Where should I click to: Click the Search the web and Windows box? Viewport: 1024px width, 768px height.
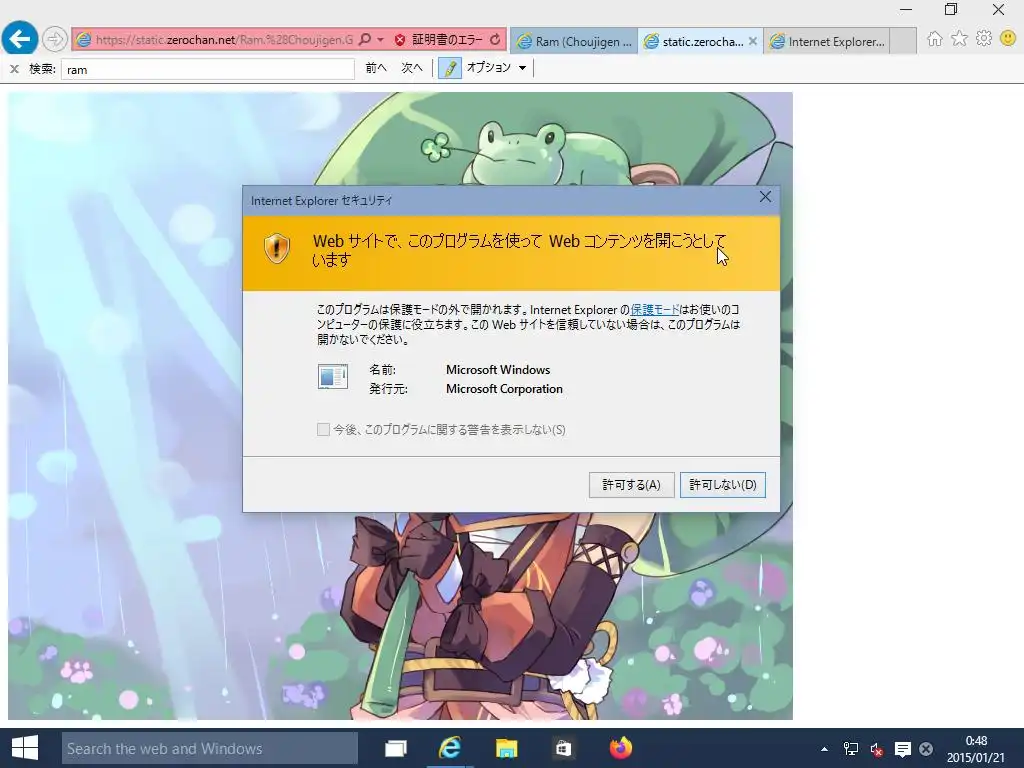[x=210, y=748]
